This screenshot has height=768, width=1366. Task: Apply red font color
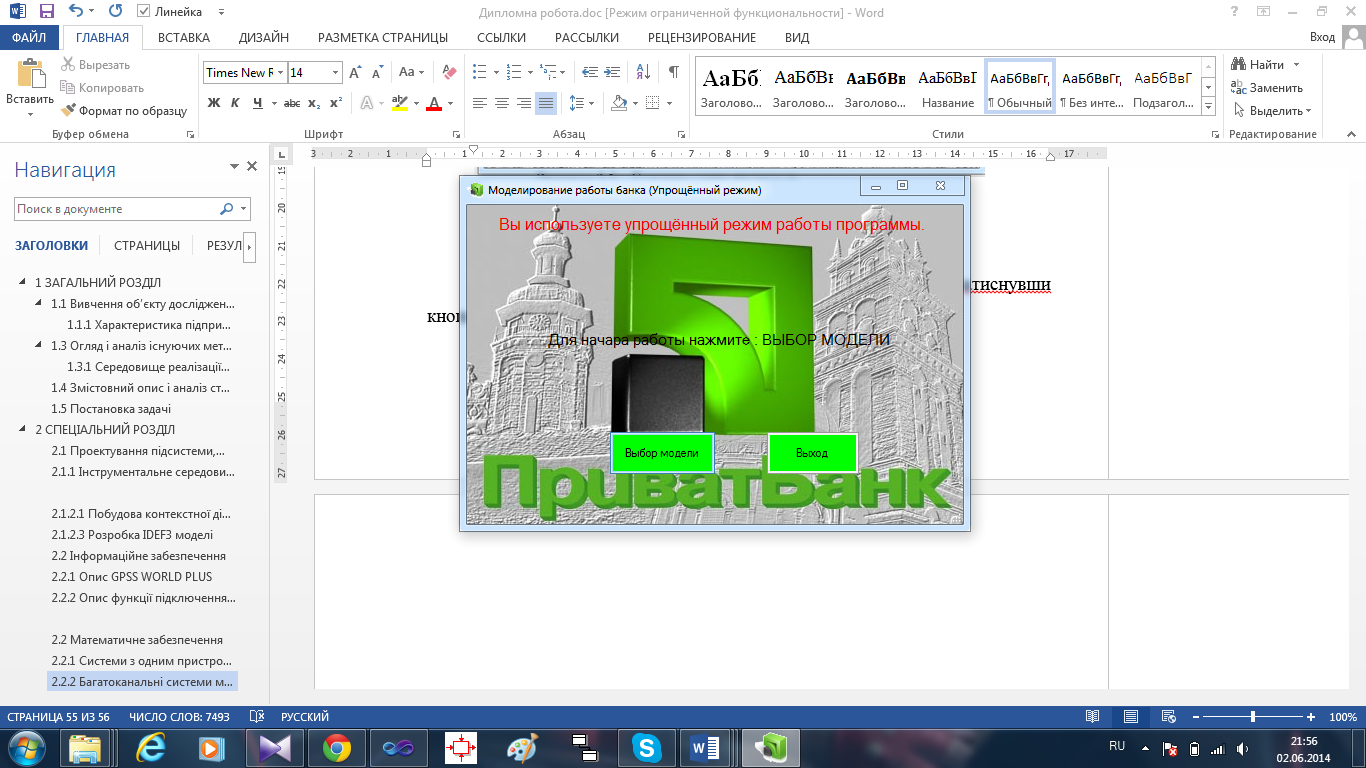(x=434, y=103)
